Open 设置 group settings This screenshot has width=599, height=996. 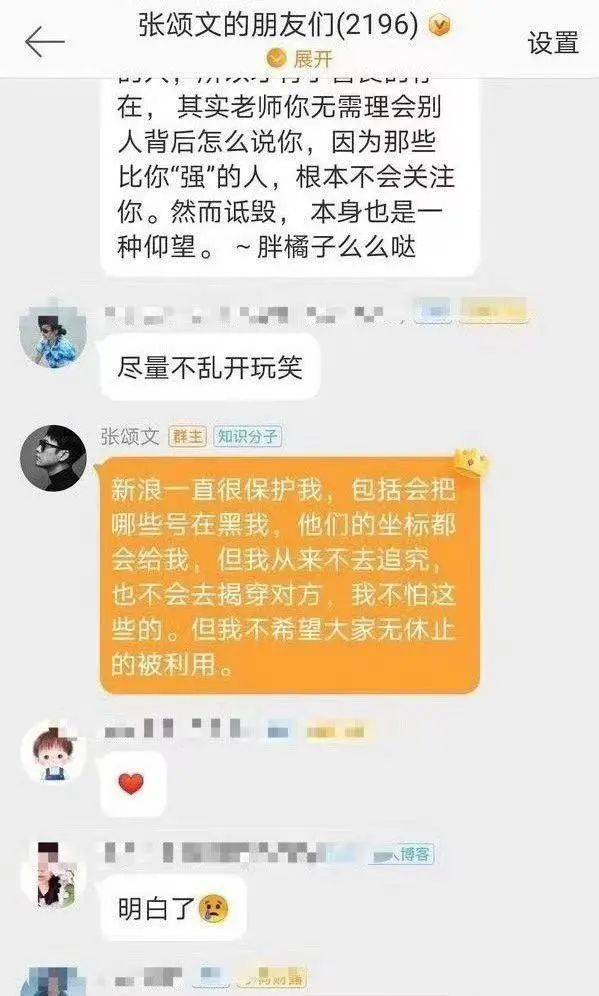(x=553, y=43)
